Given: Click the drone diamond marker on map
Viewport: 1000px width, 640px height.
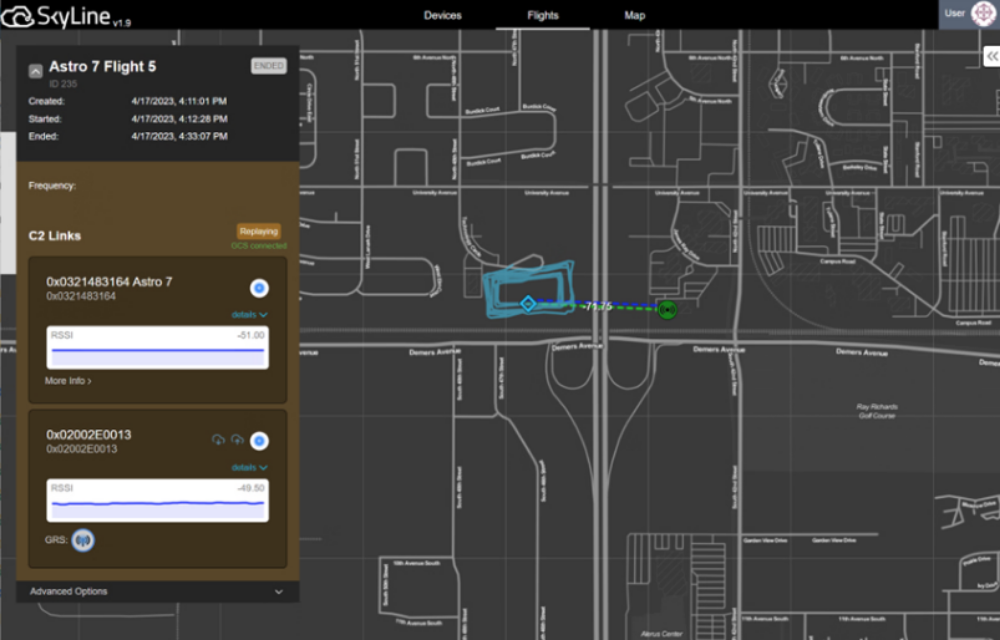Looking at the screenshot, I should [x=527, y=304].
